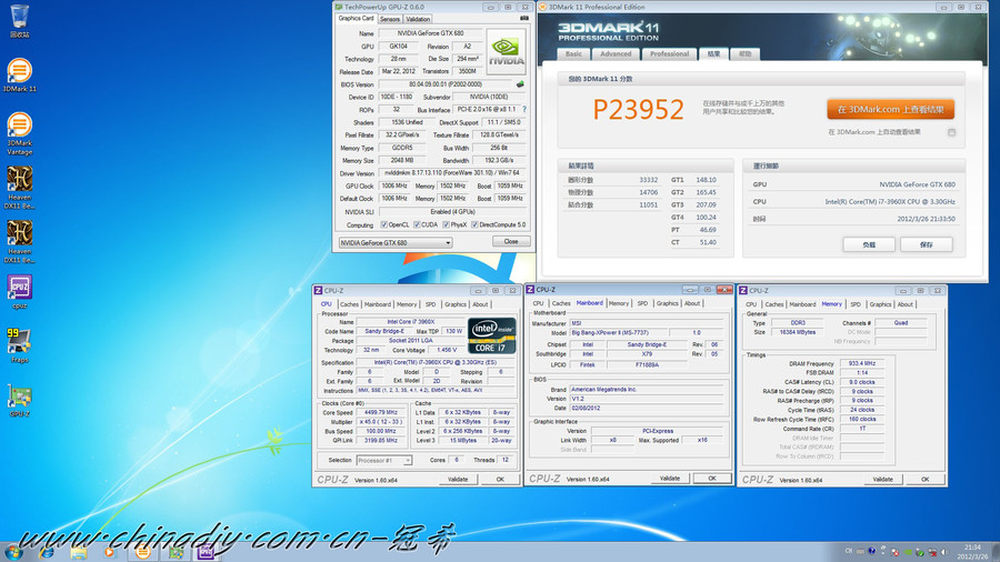Click the BIOS save chip icon in GPU-Z
The height and width of the screenshot is (562, 1000).
(520, 84)
